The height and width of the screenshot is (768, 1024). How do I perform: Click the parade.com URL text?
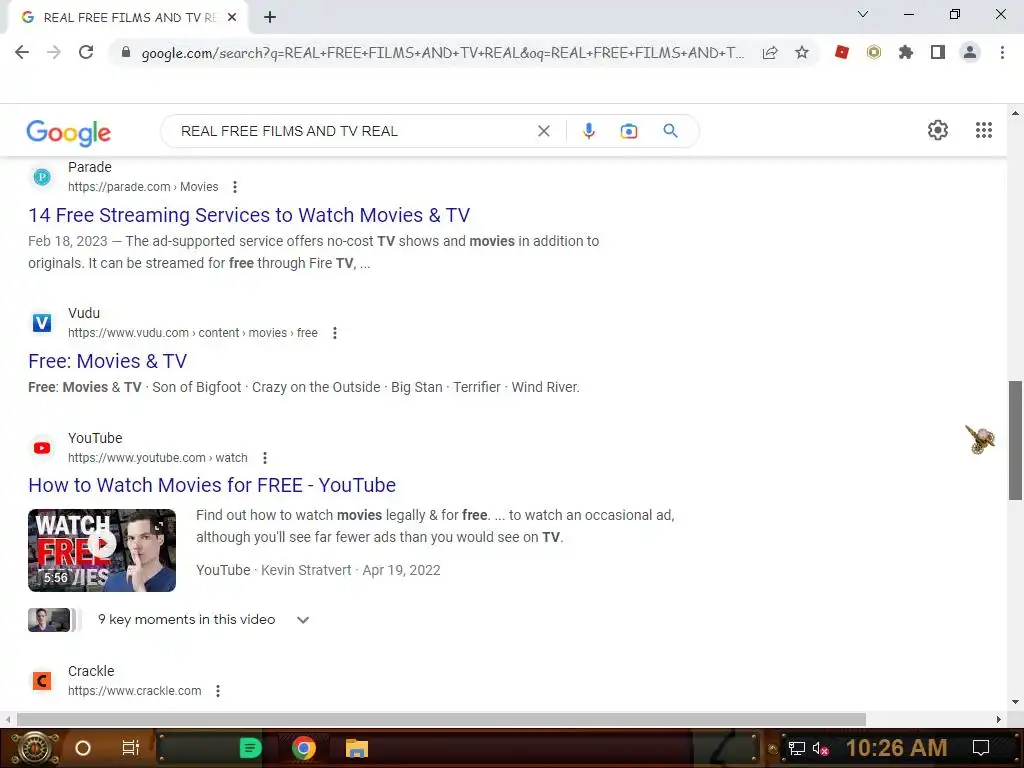(143, 187)
